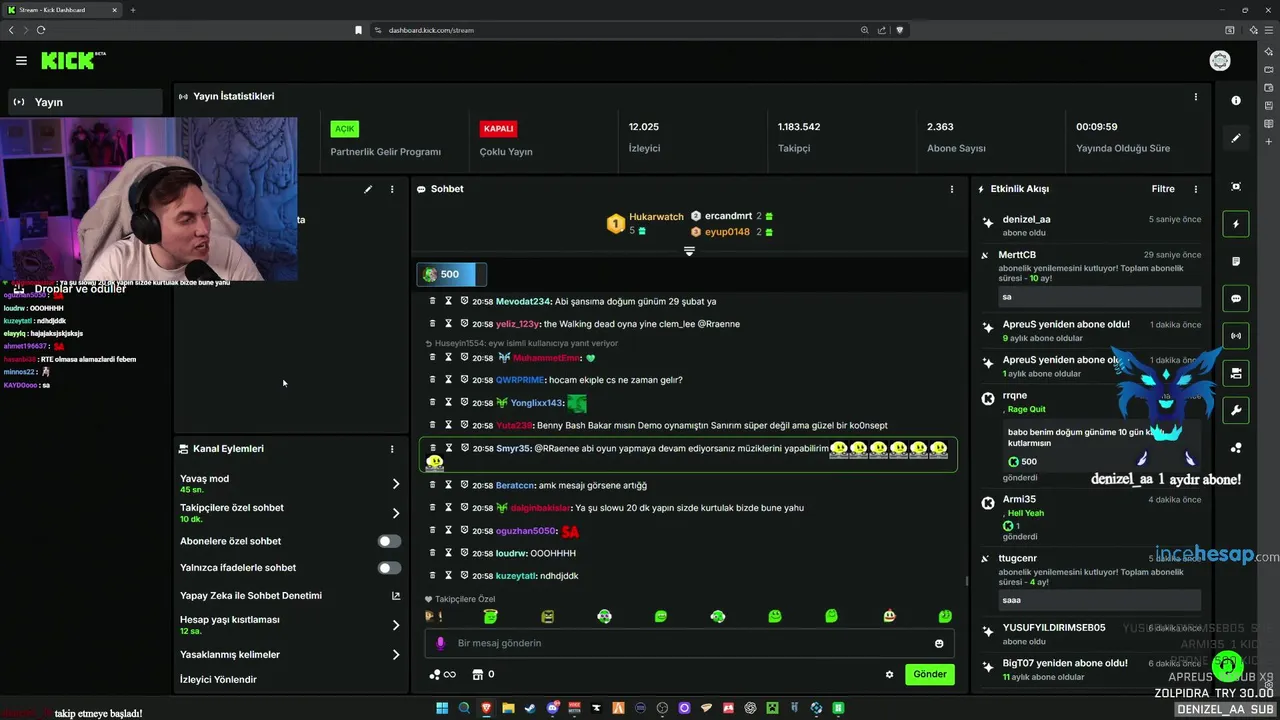Screen dimensions: 1280x720
Task: Click the Windows Start button
Action: click(442, 708)
